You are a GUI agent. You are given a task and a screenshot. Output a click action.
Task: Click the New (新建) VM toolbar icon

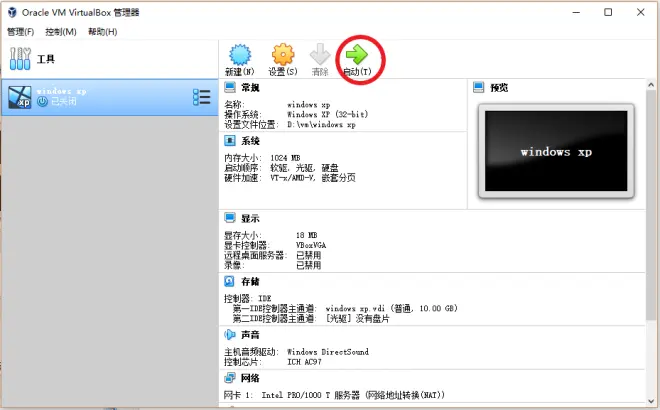240,55
